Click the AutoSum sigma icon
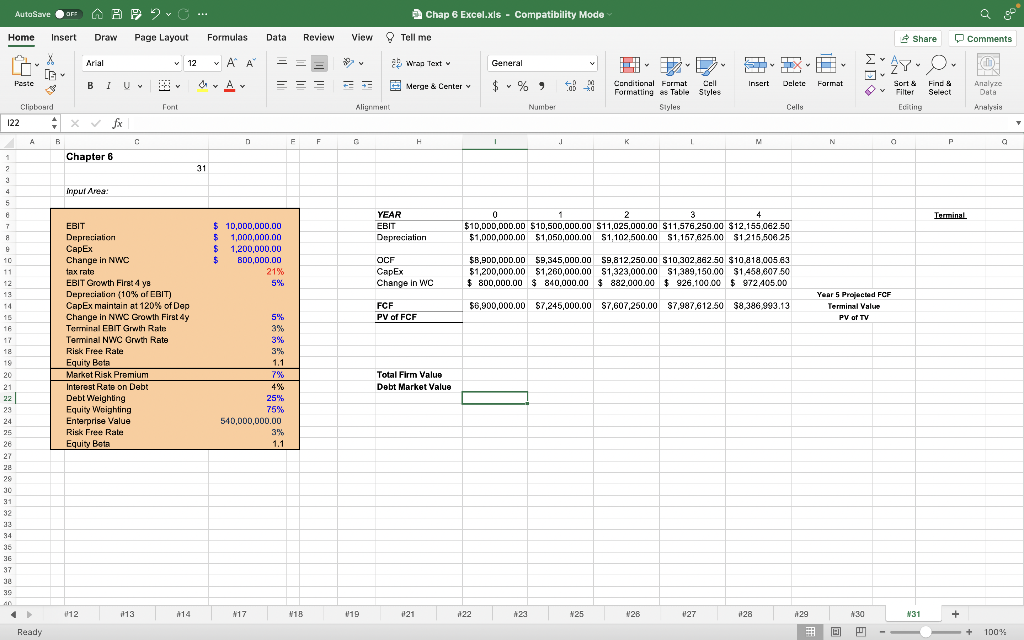The image size is (1024, 640). 871,59
